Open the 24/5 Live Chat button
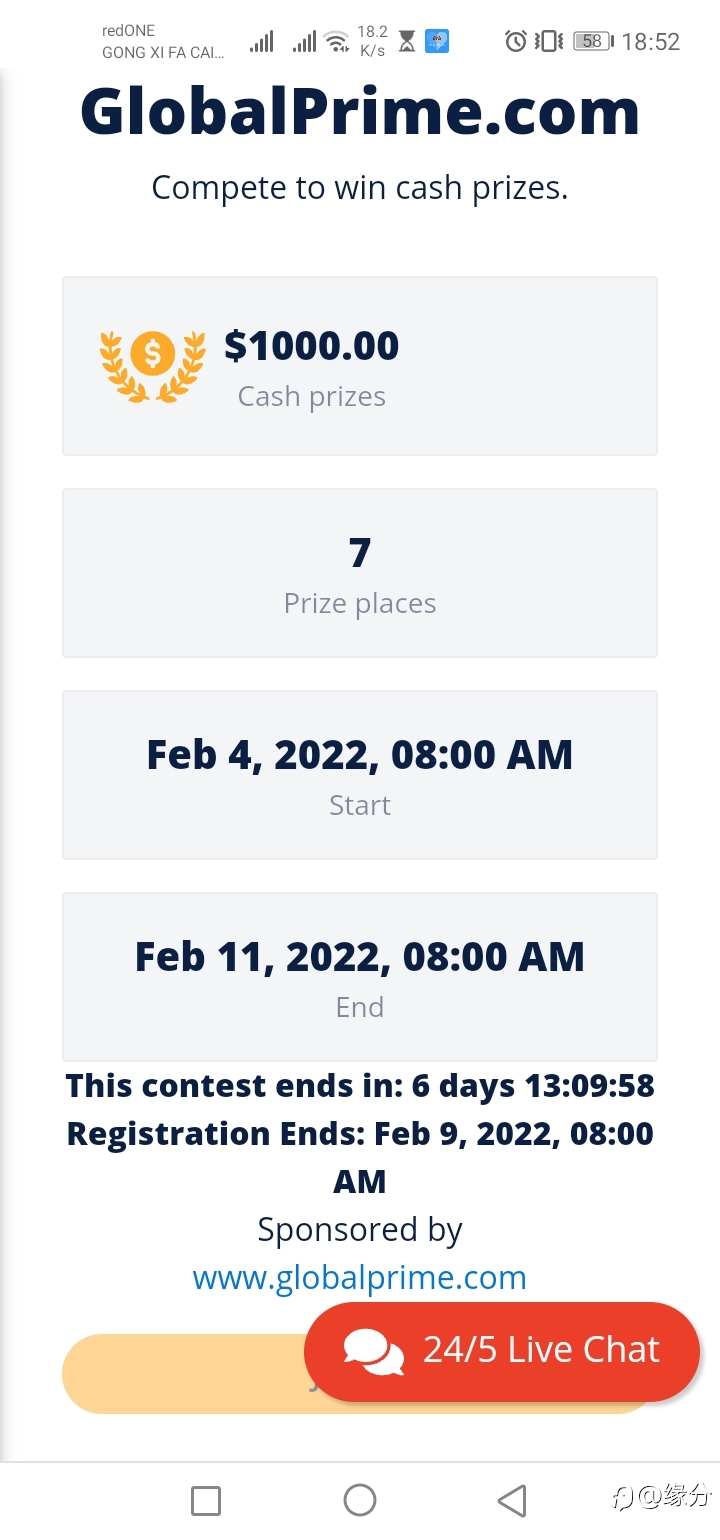The width and height of the screenshot is (720, 1540). coord(501,1351)
